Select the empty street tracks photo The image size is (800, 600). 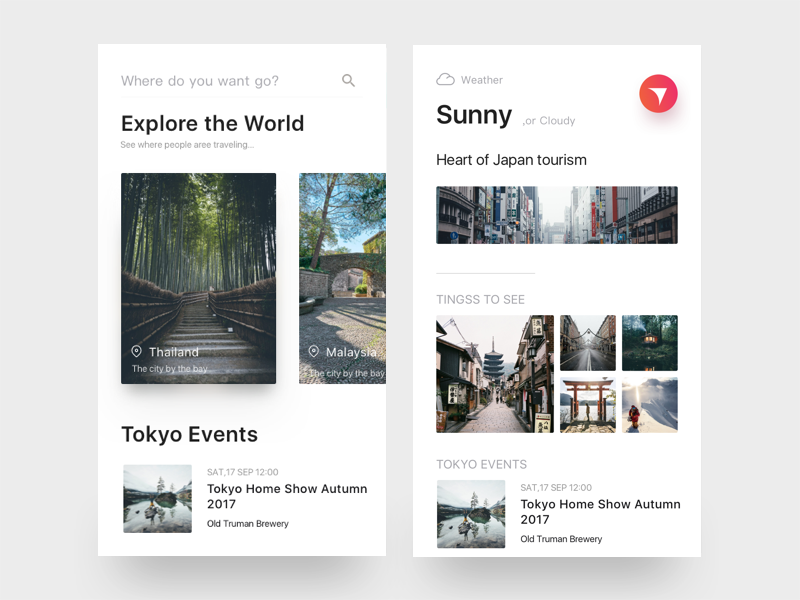pos(587,343)
